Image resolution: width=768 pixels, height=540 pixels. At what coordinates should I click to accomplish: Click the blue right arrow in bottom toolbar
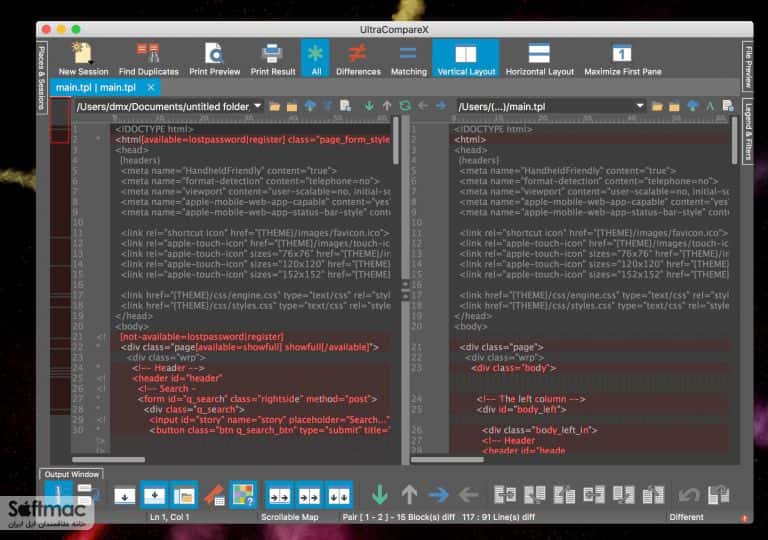438,494
